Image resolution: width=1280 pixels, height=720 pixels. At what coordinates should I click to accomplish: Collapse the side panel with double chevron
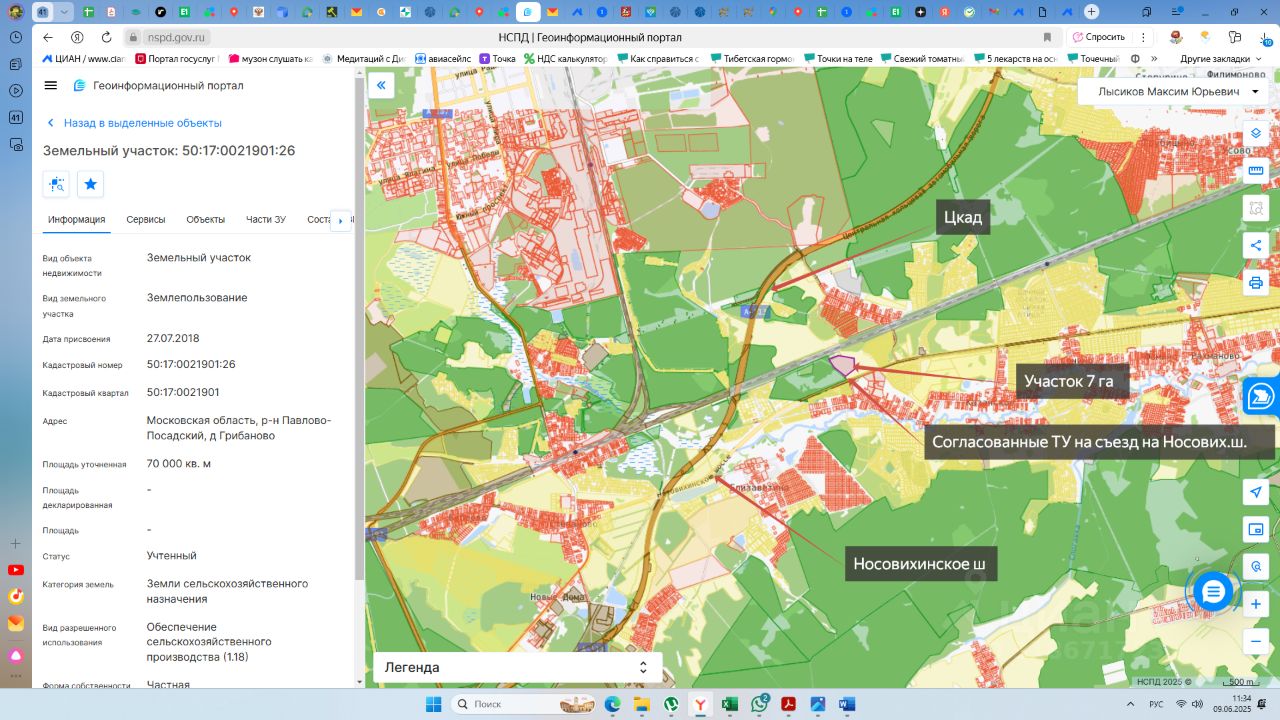pos(381,86)
